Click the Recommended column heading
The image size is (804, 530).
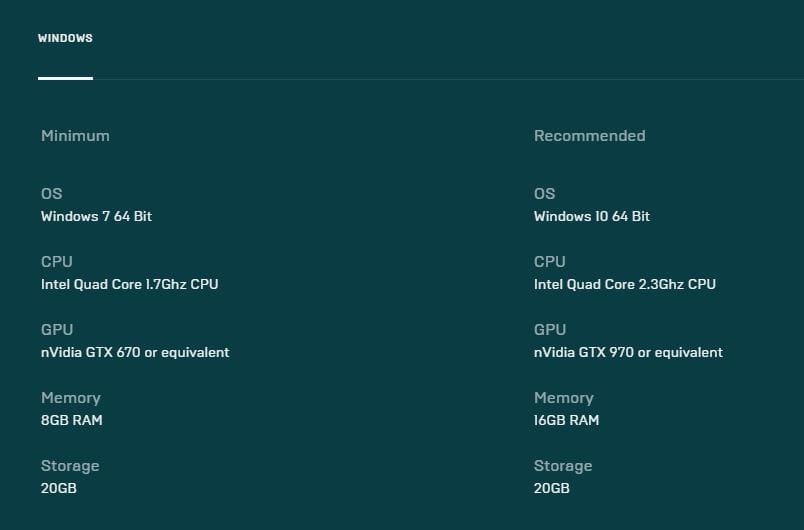589,136
